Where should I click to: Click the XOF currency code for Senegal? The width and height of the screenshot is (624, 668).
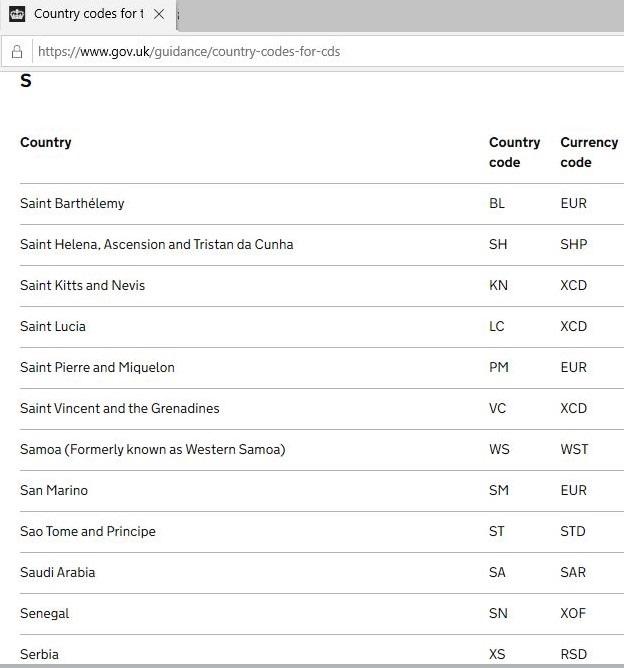[574, 613]
